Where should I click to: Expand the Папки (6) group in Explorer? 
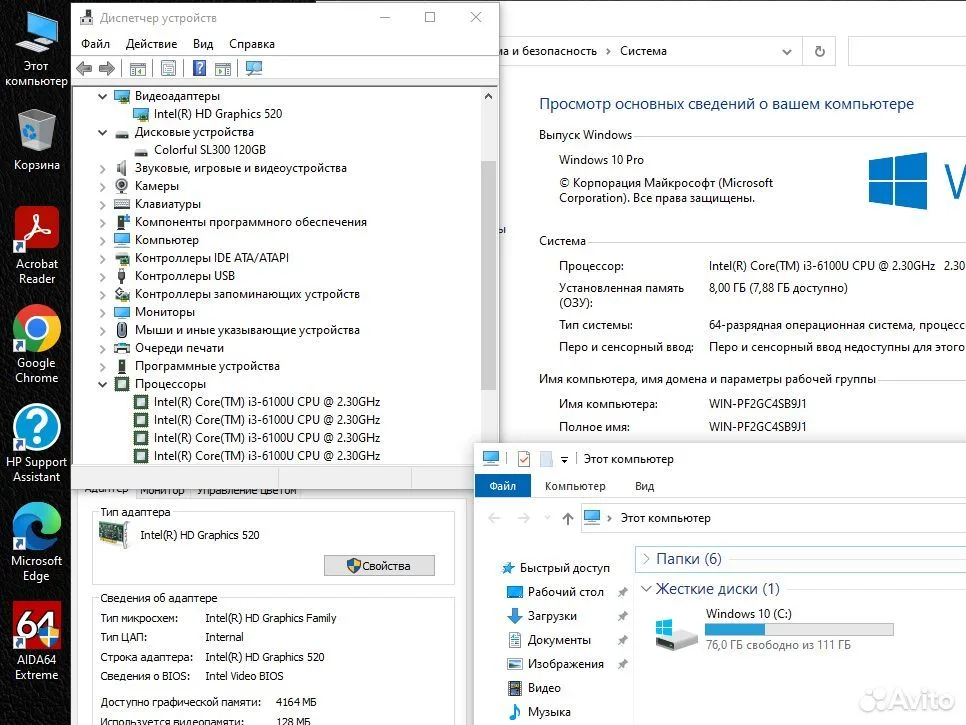point(646,559)
